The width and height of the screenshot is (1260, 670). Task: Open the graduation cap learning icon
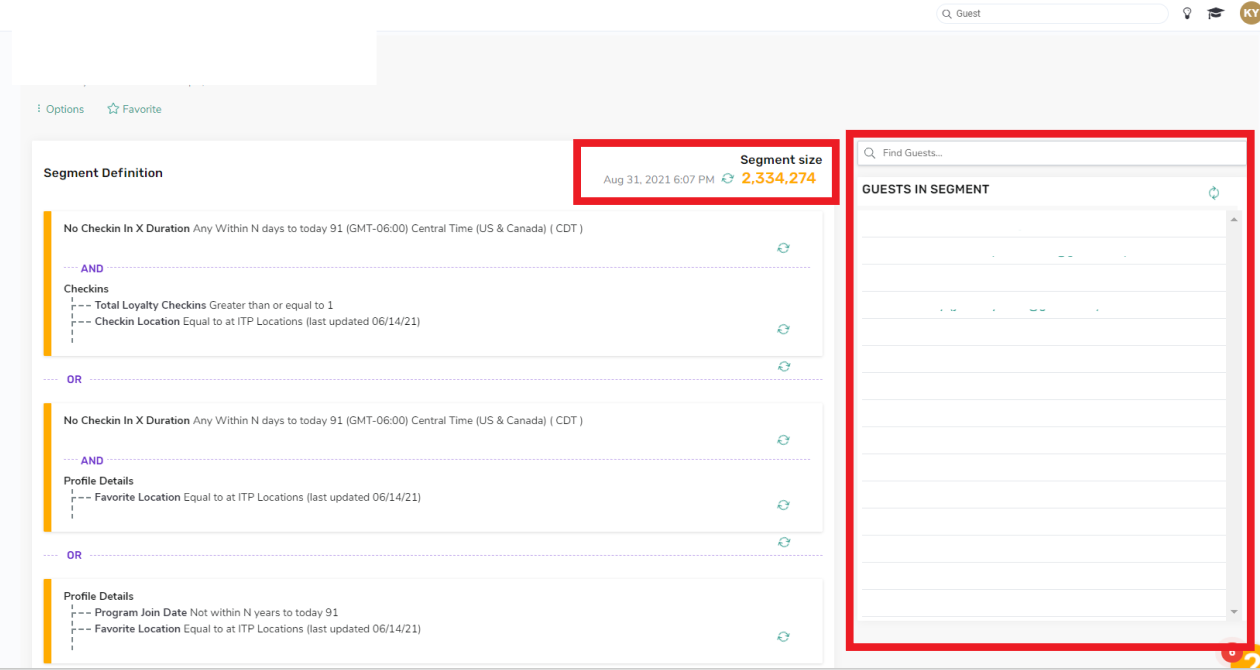[x=1215, y=13]
